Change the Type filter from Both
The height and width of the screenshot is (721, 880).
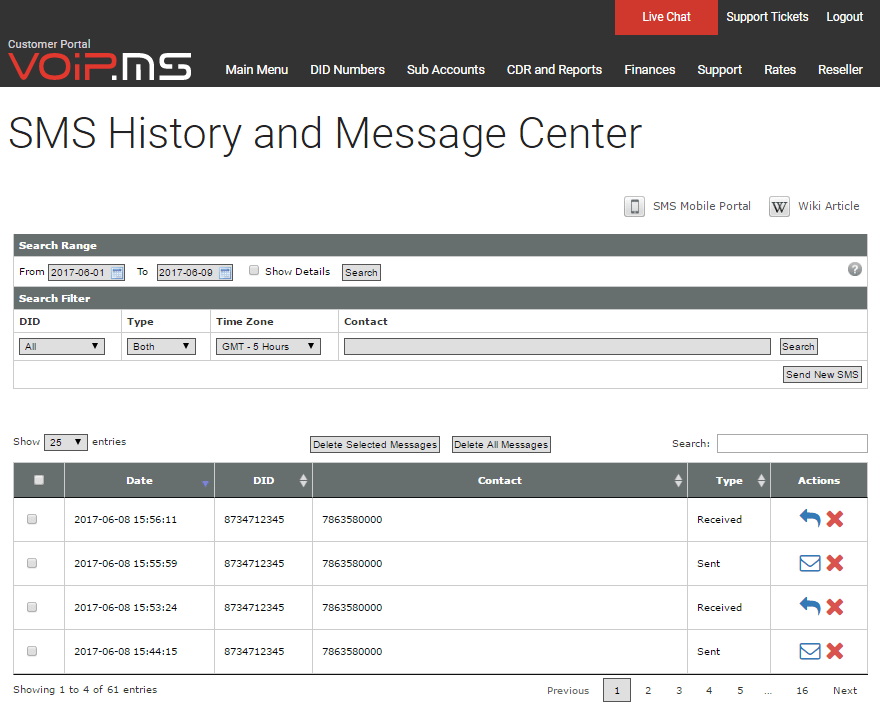[x=161, y=345]
